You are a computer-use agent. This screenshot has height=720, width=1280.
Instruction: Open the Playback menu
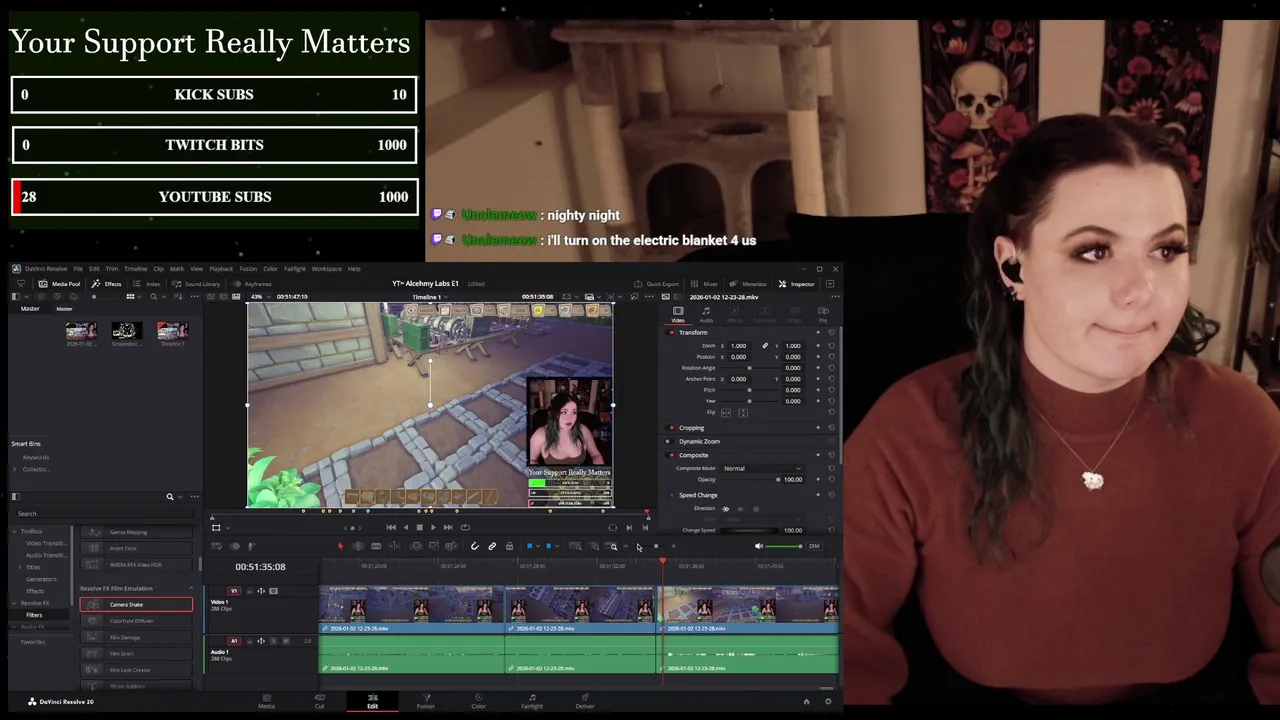221,269
